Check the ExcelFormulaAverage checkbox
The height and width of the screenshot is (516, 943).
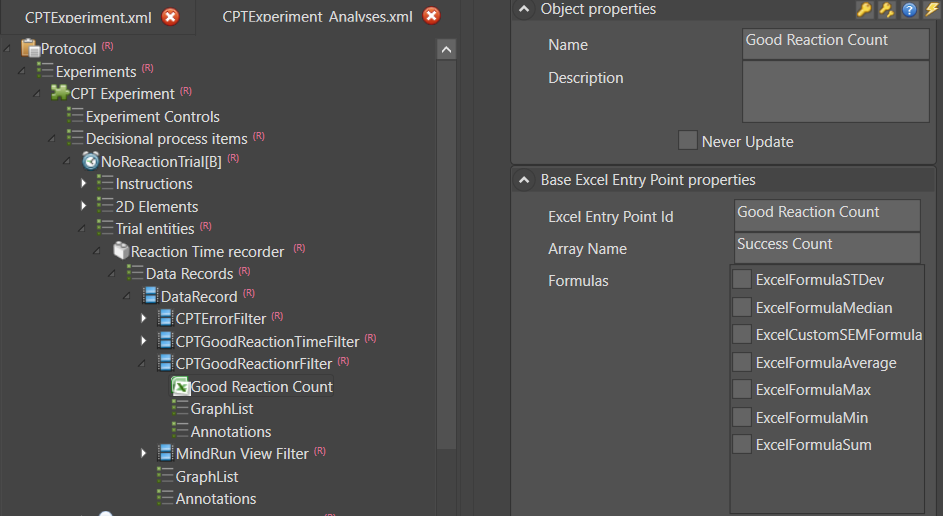742,362
